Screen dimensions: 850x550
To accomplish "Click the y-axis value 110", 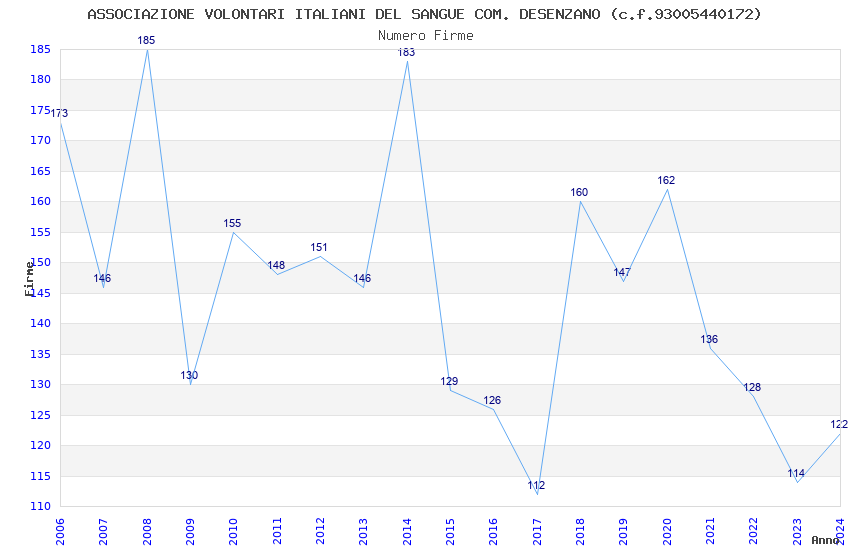I will (40, 506).
